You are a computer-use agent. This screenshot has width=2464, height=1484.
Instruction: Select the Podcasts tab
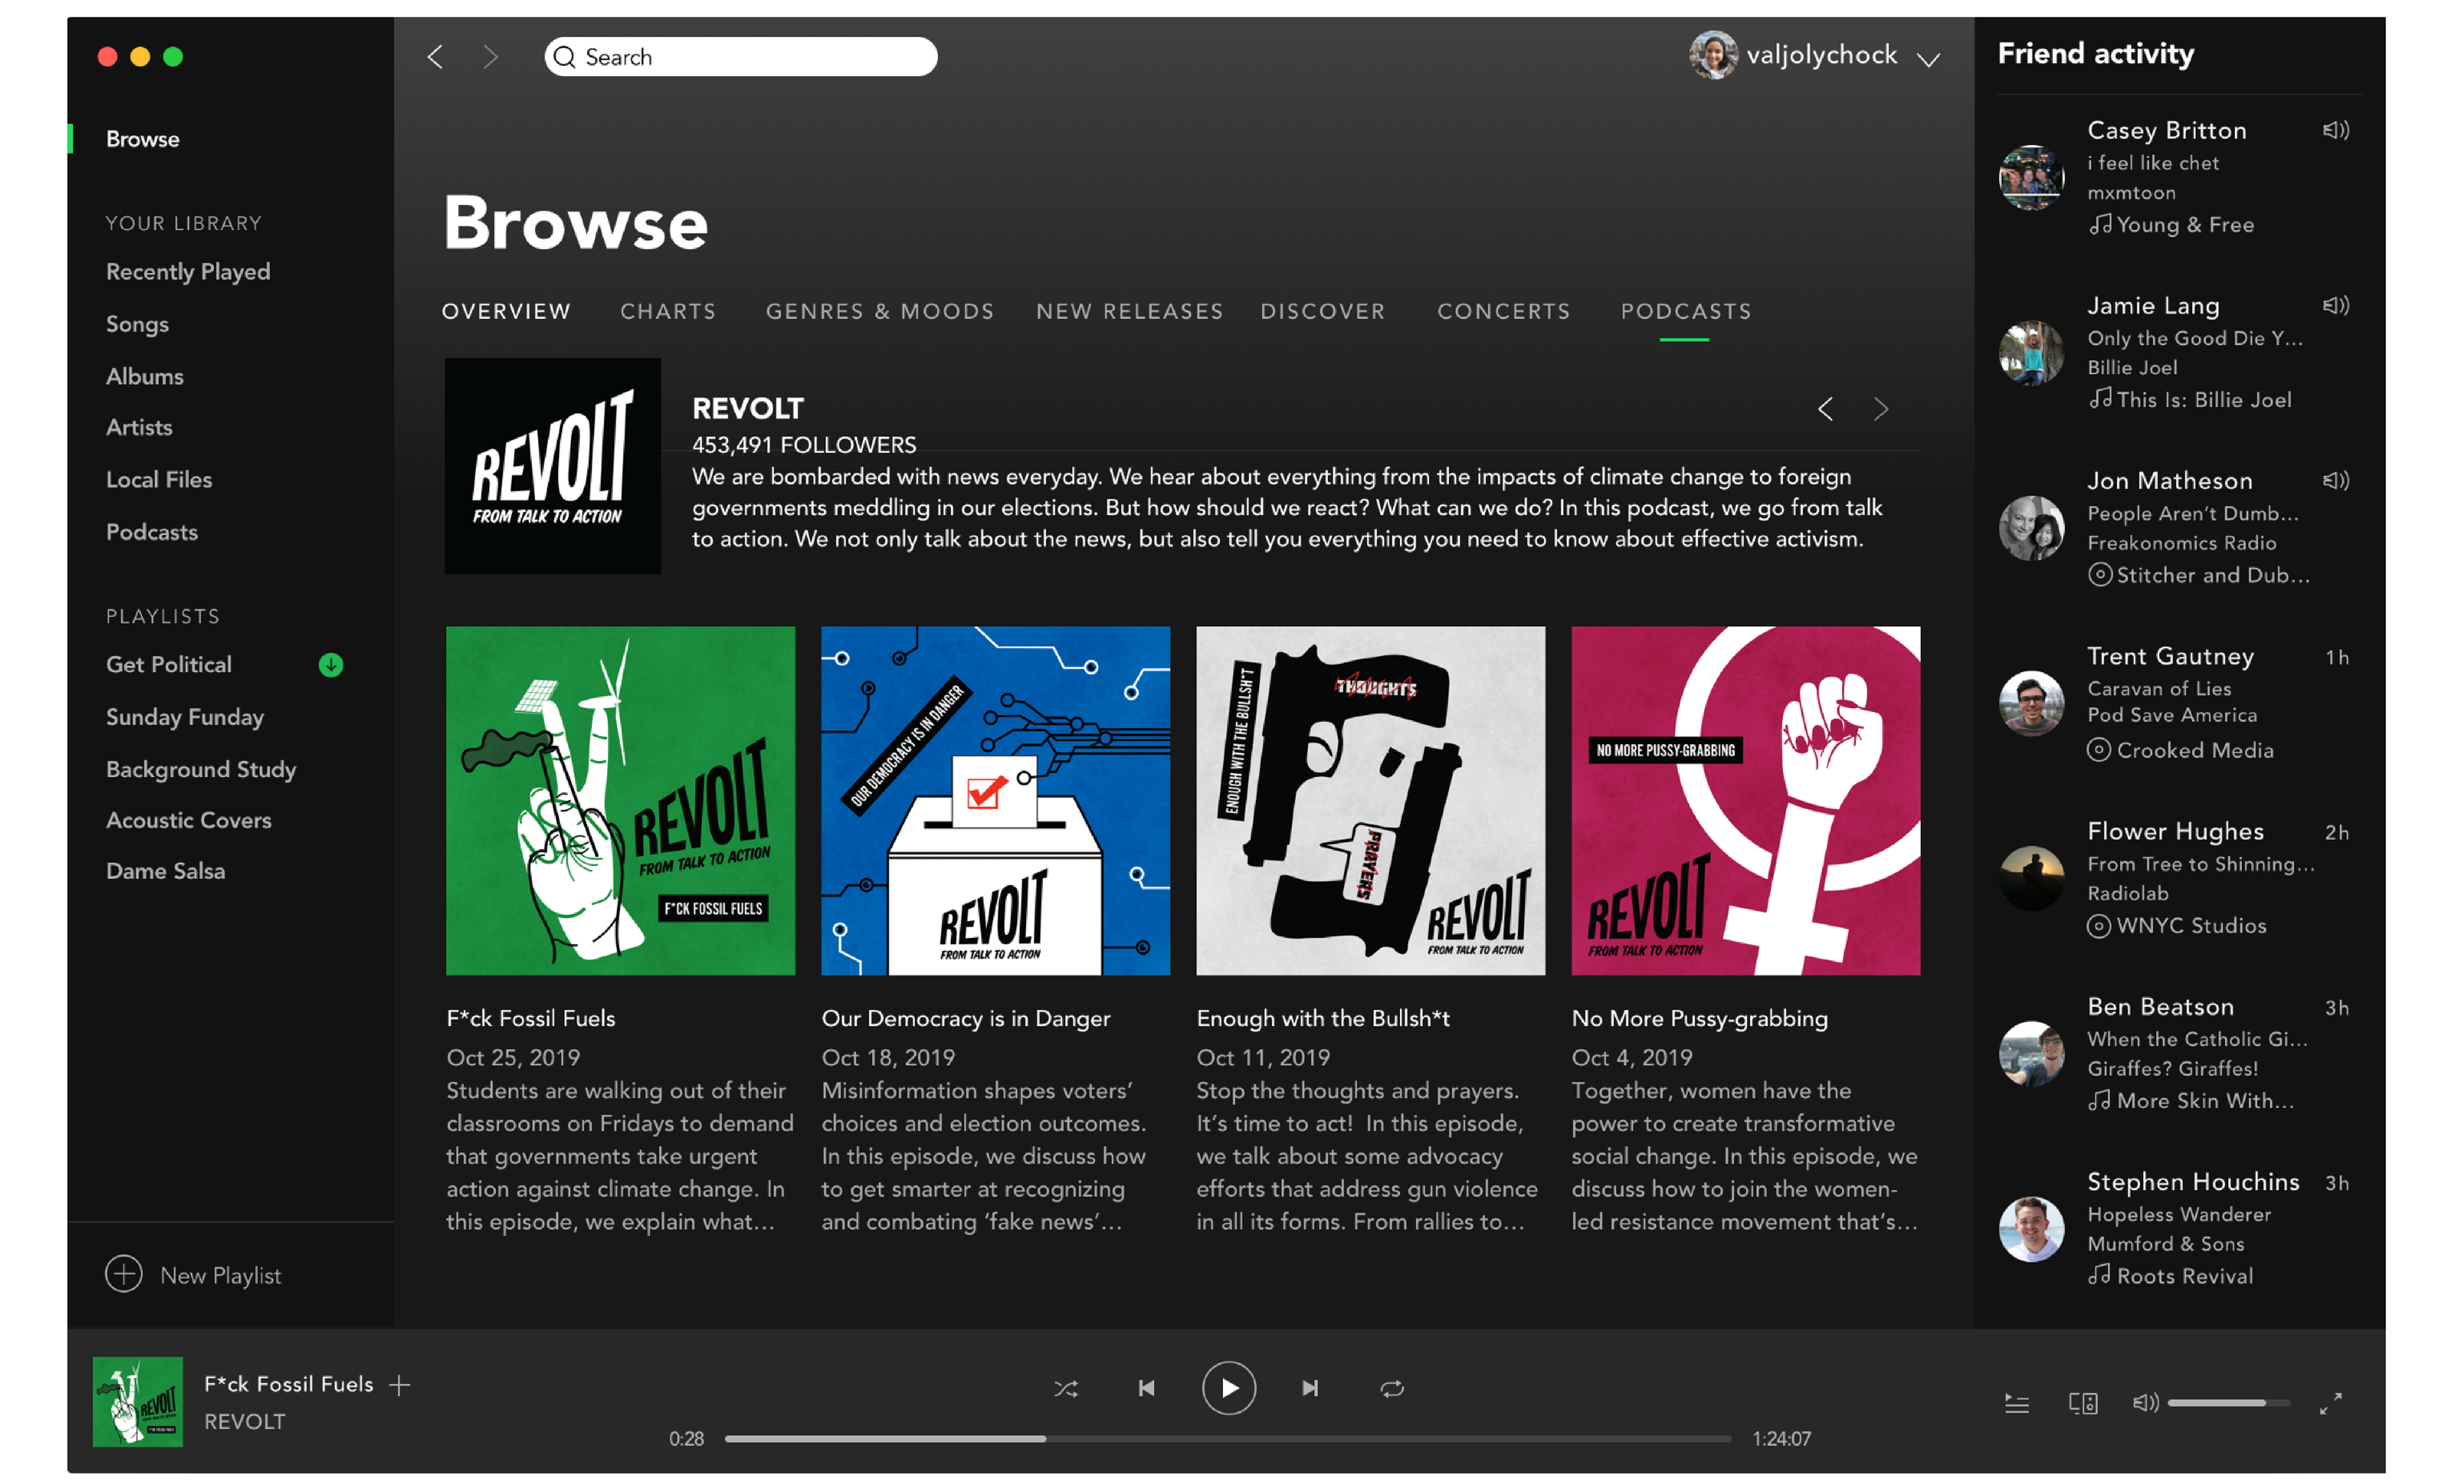(1686, 312)
